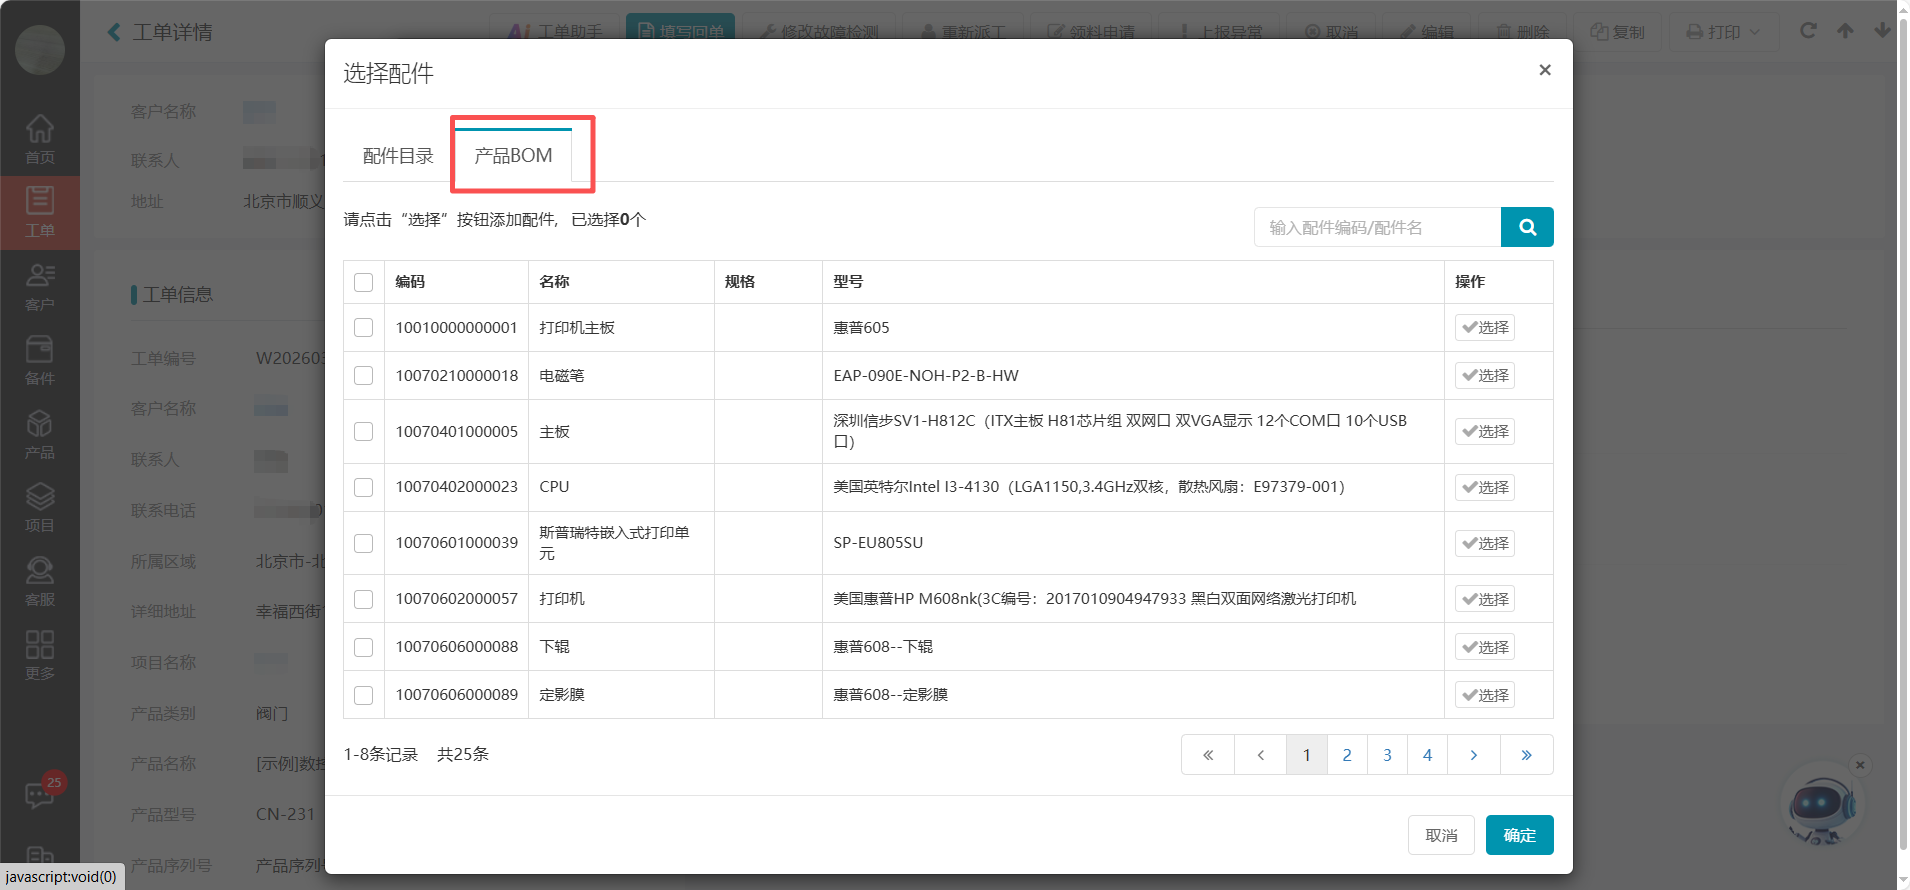Click 选择 button for 电磁笔 row
The width and height of the screenshot is (1910, 890).
coord(1484,376)
